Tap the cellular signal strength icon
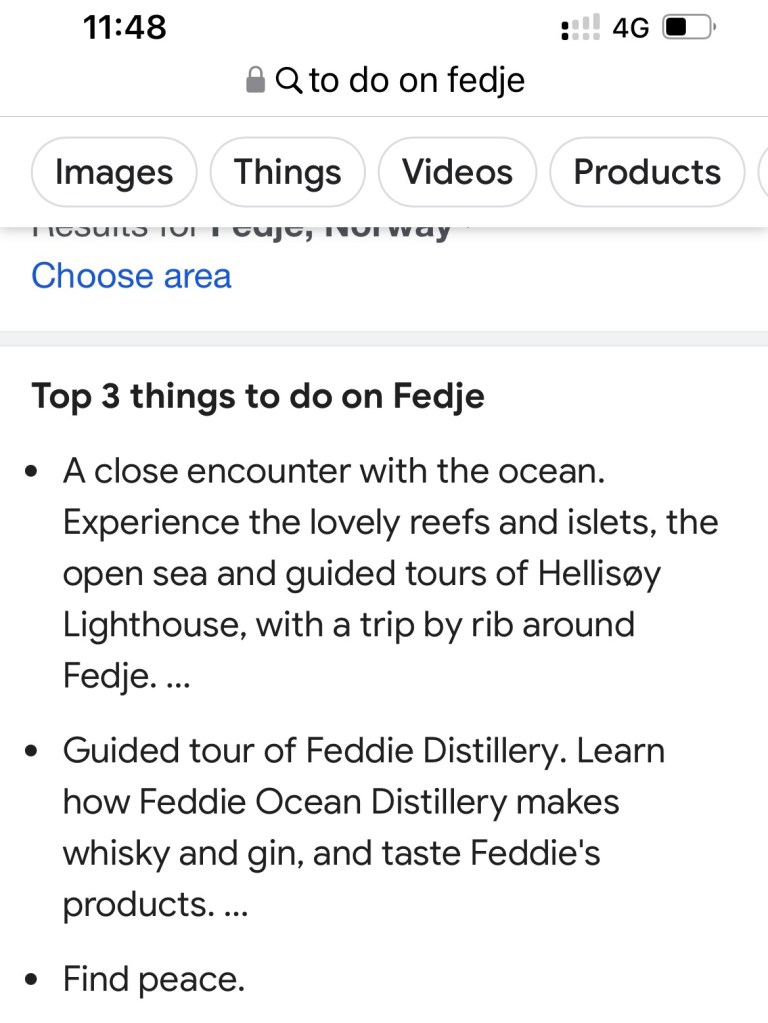Image resolution: width=768 pixels, height=1023 pixels. [580, 27]
